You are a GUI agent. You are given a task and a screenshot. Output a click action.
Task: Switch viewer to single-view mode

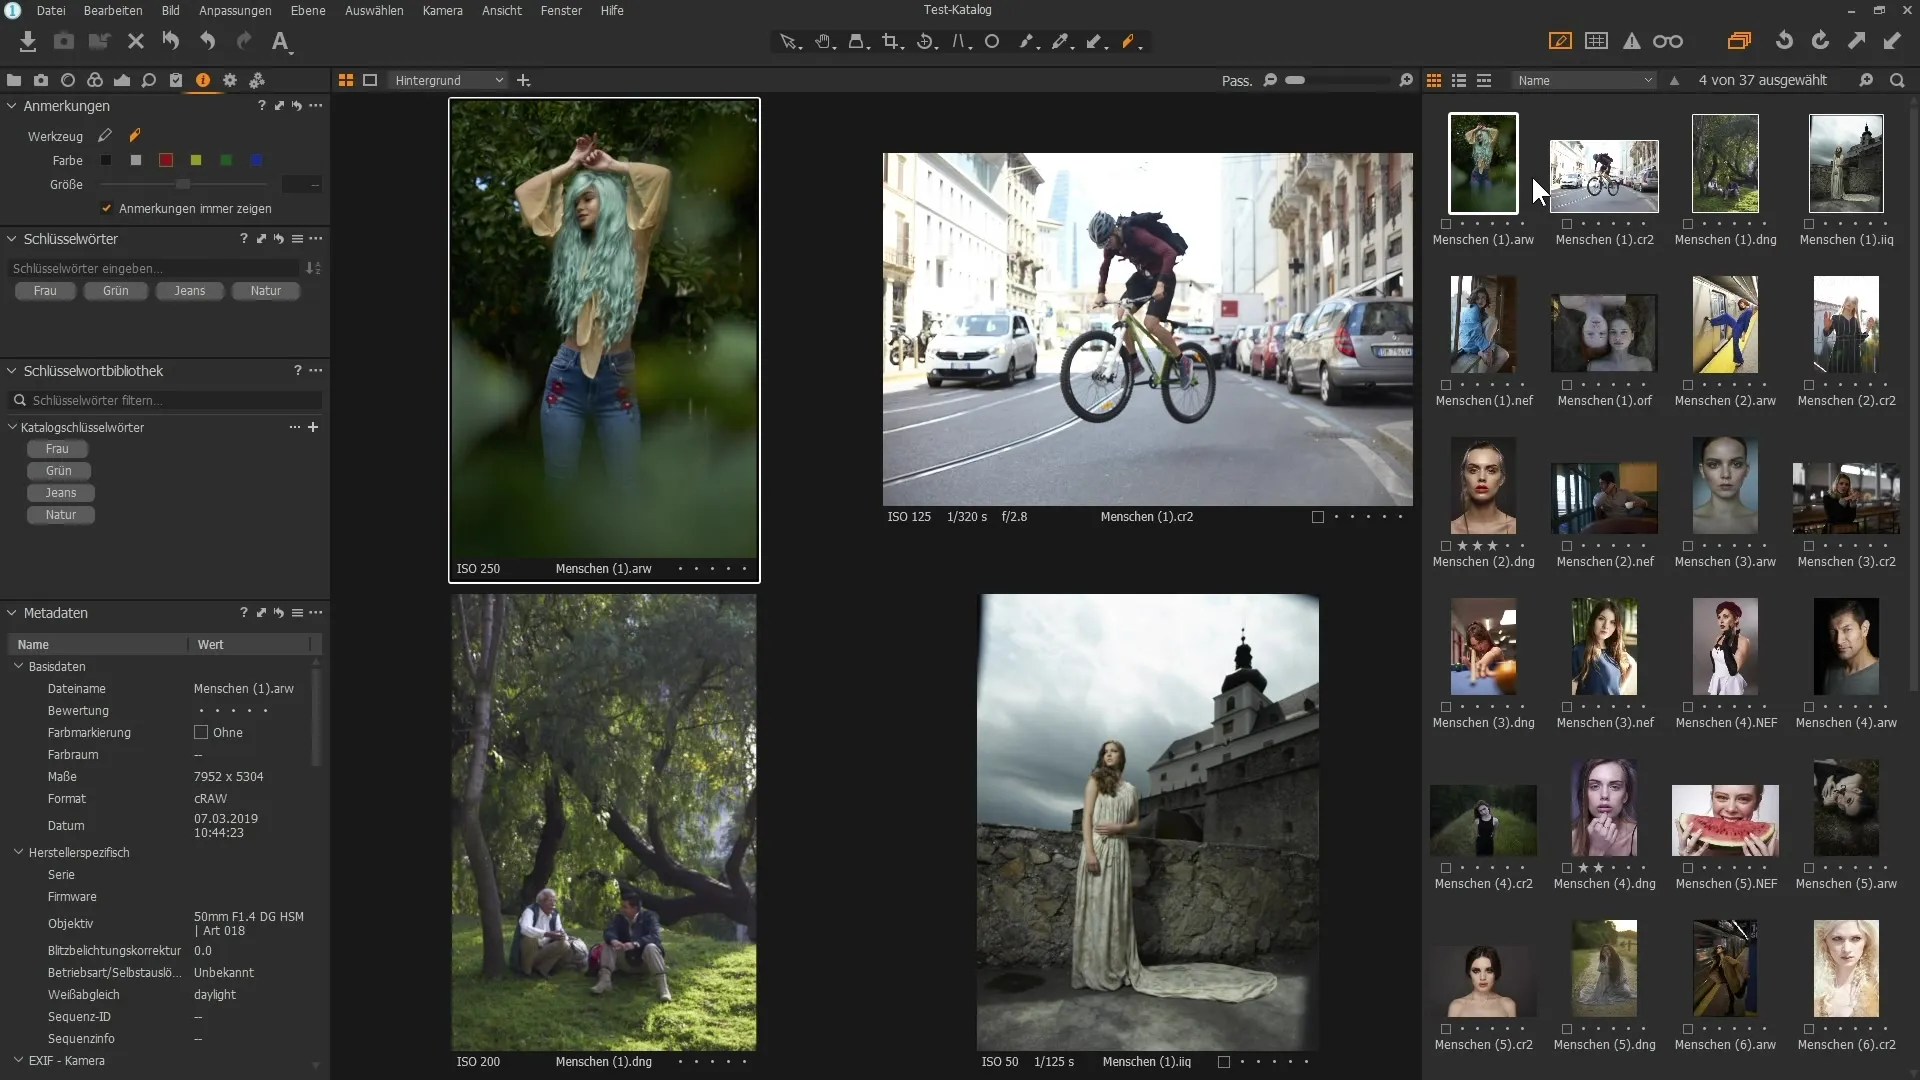point(370,80)
